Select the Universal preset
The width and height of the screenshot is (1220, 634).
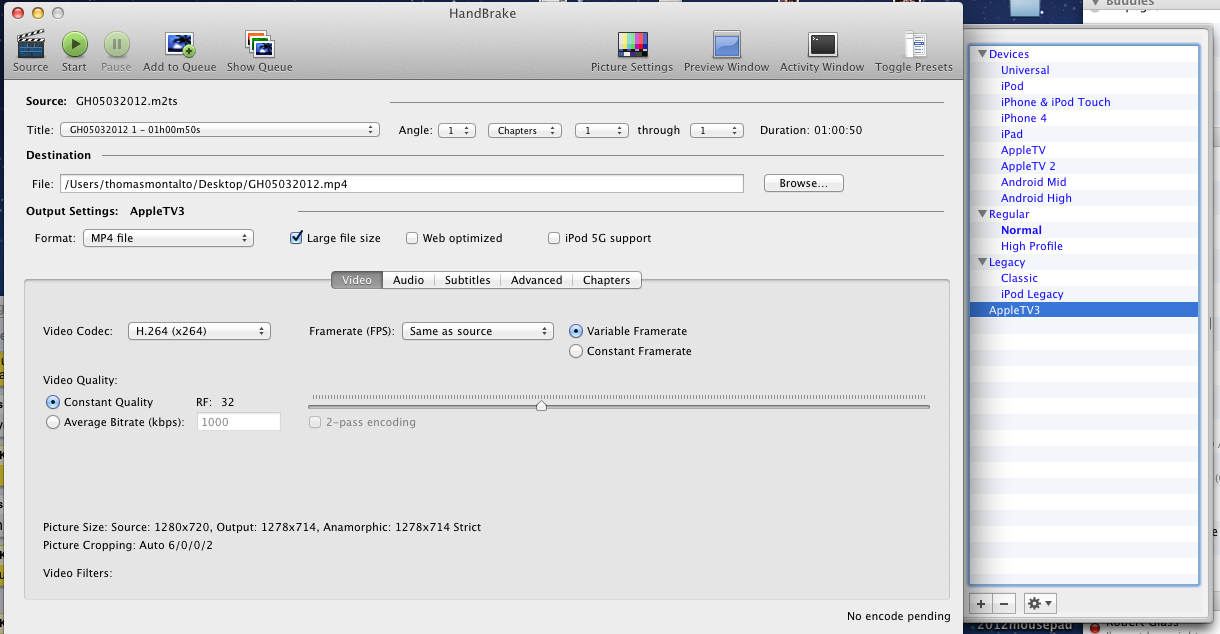(x=1025, y=70)
